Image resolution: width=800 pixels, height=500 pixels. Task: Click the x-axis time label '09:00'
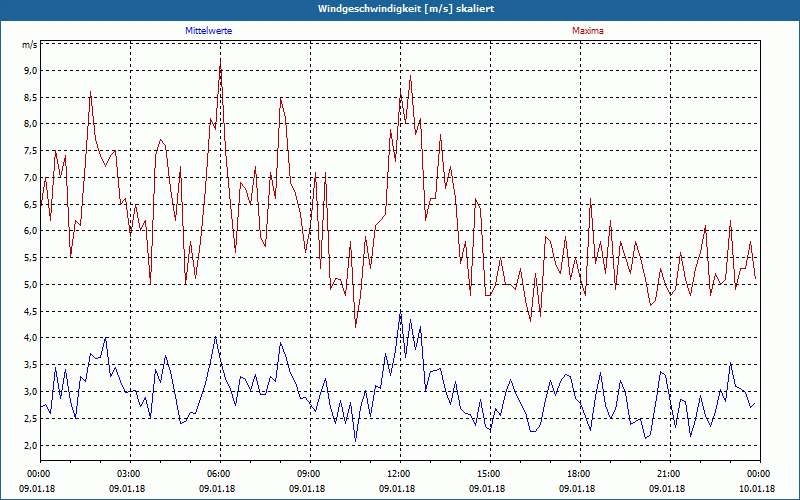(310, 474)
